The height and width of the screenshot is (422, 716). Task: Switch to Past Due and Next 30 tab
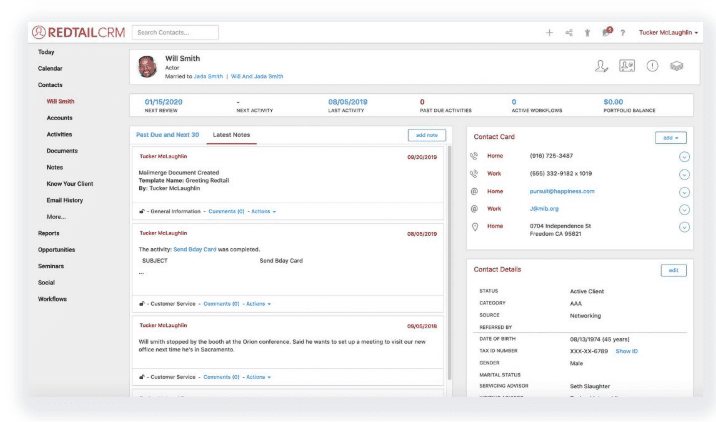(167, 134)
